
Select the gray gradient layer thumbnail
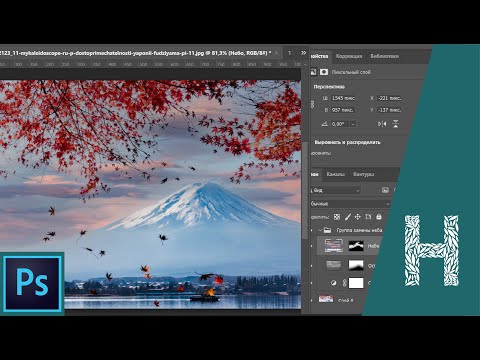pos(334,265)
